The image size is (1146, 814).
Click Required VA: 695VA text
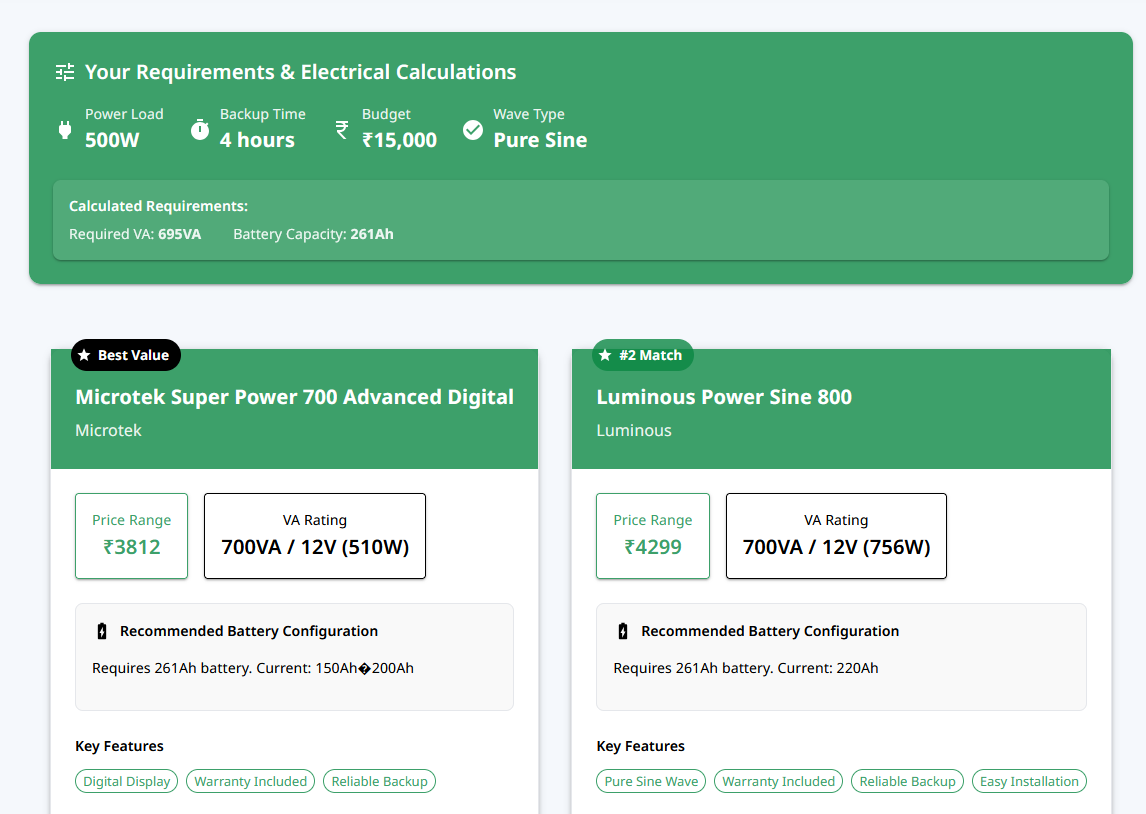pyautogui.click(x=135, y=234)
